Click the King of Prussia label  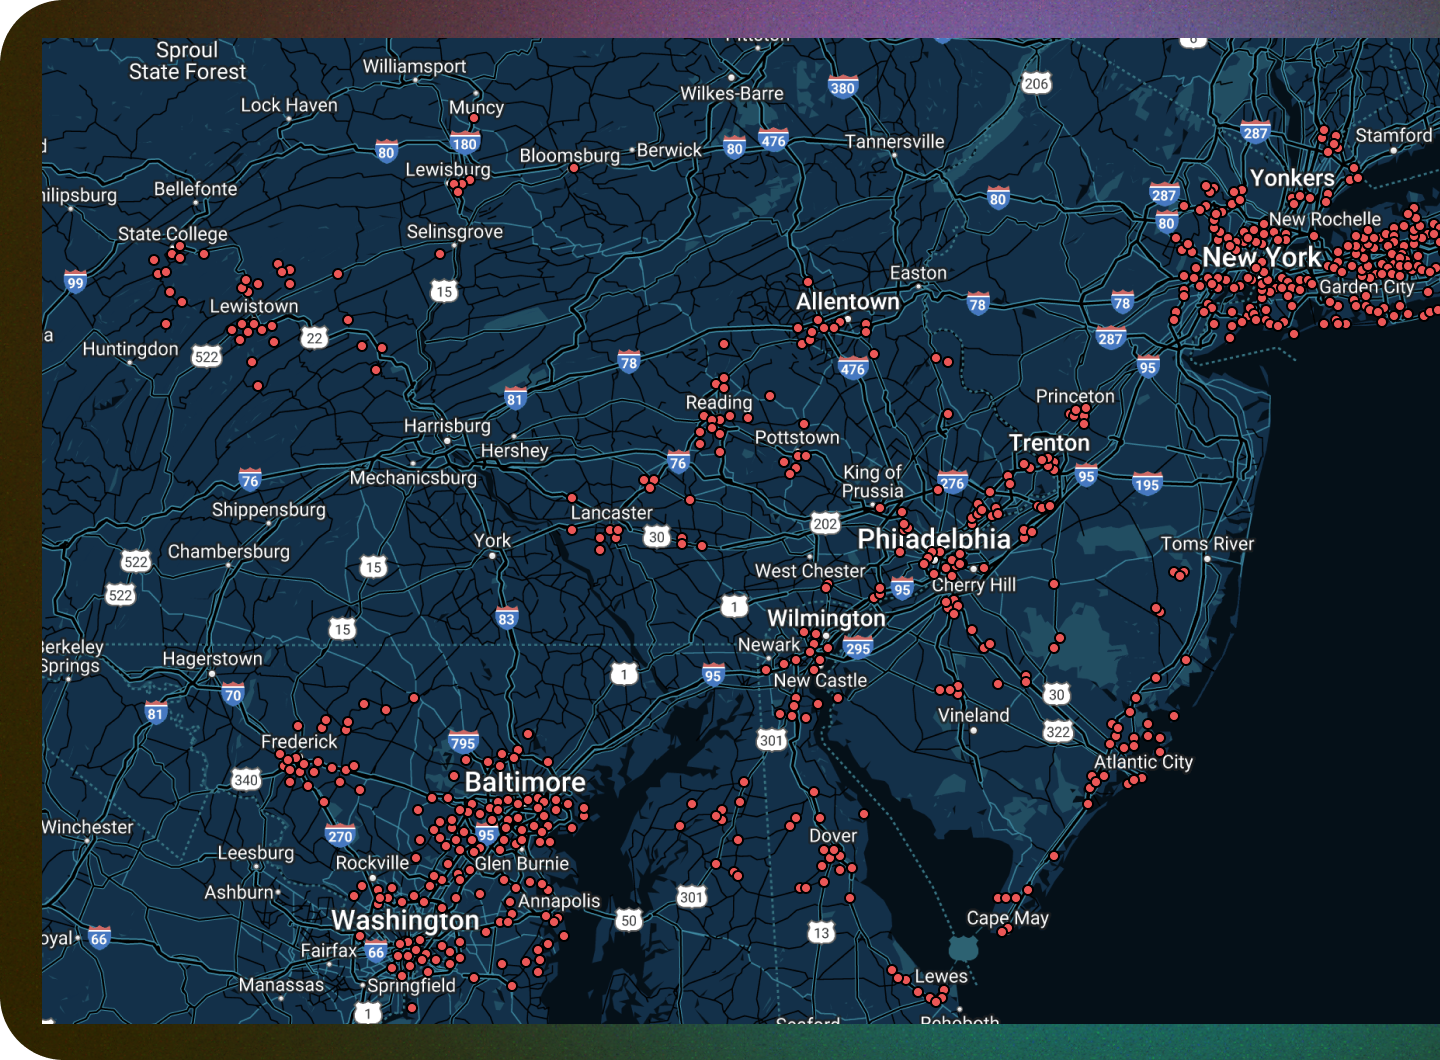click(x=872, y=481)
